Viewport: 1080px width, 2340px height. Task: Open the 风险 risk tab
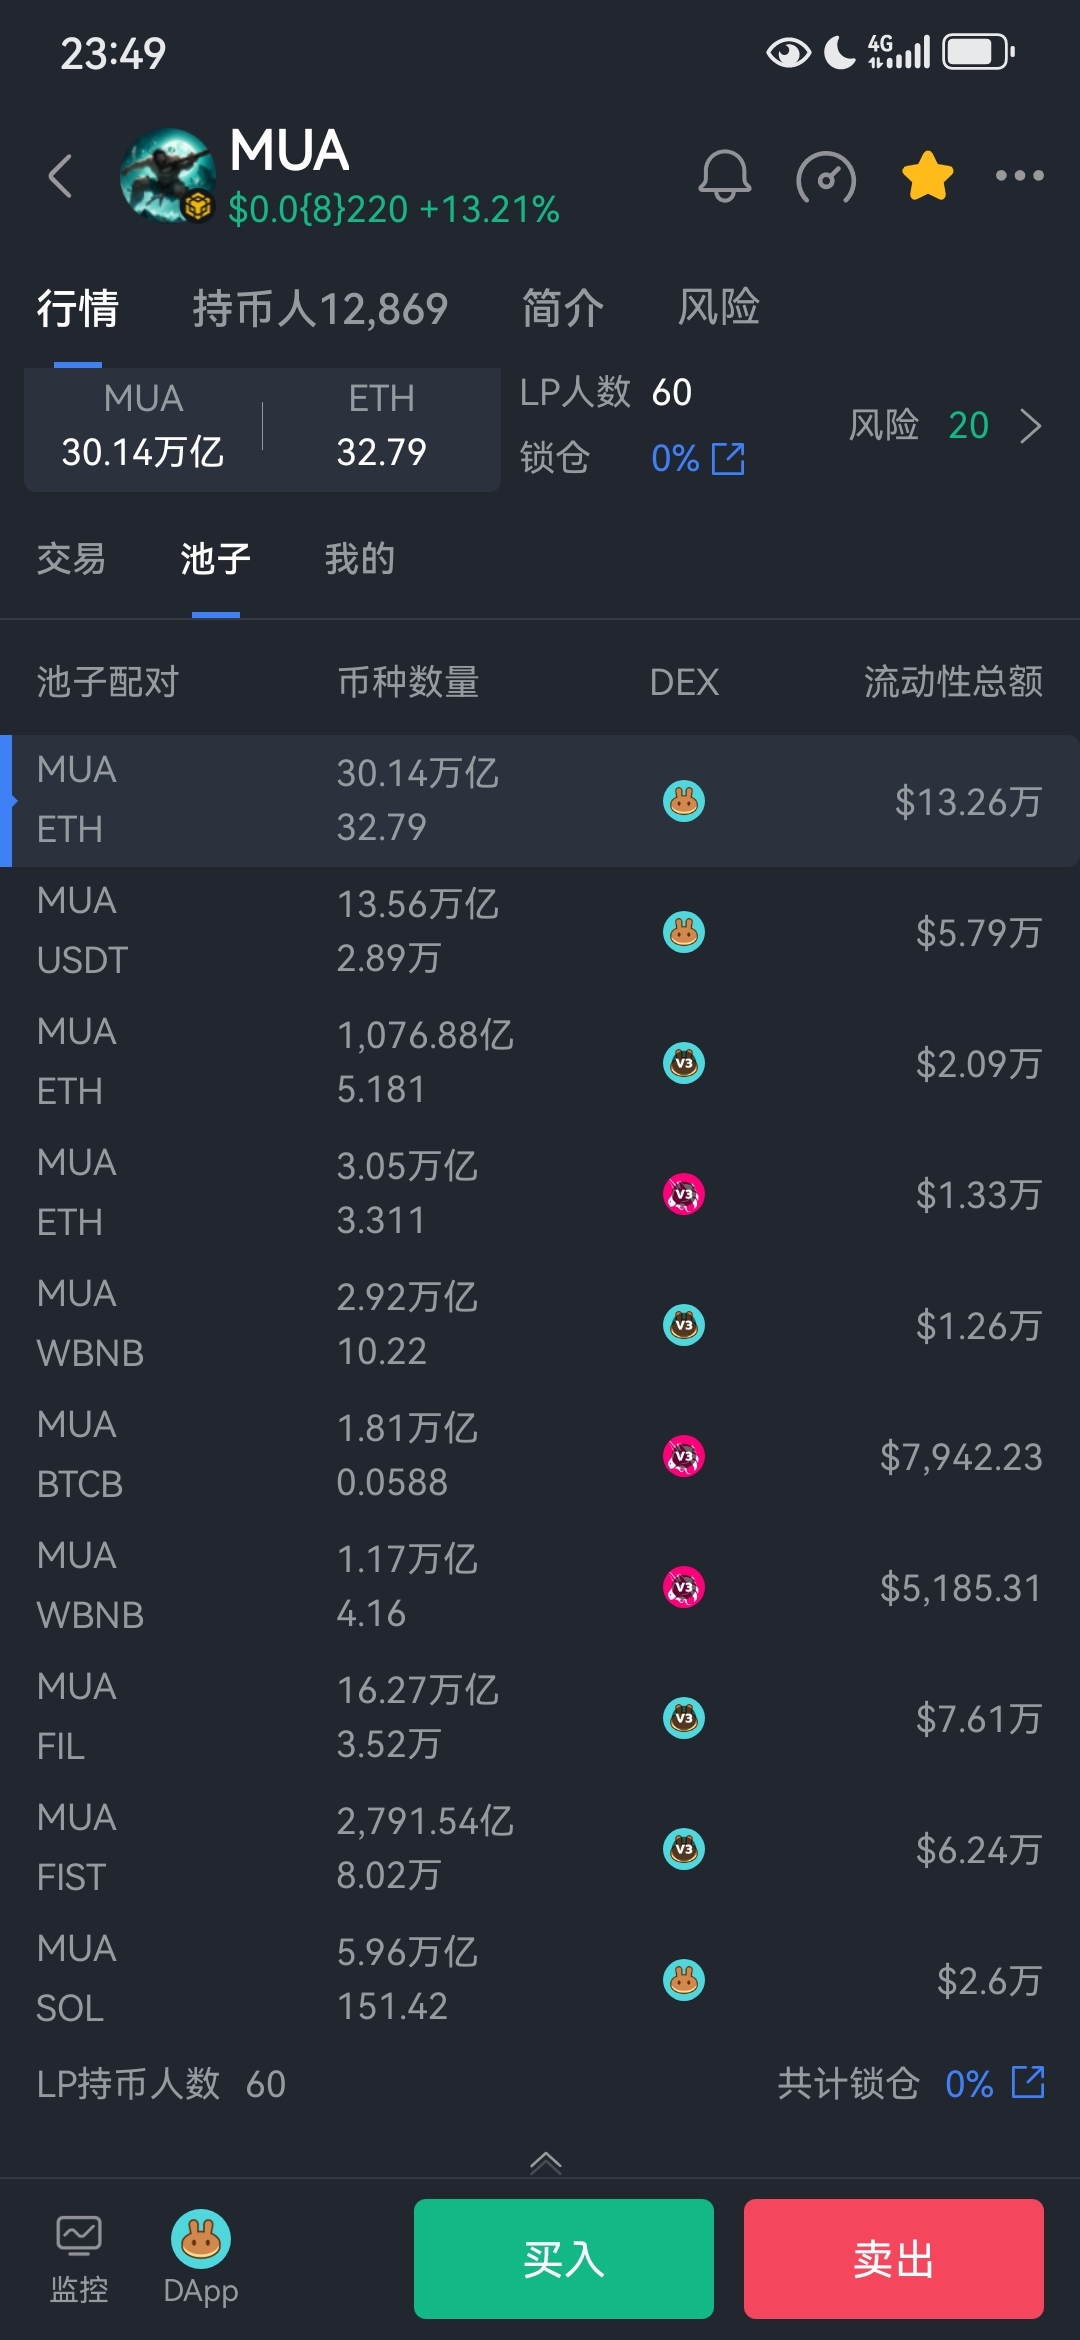tap(718, 307)
